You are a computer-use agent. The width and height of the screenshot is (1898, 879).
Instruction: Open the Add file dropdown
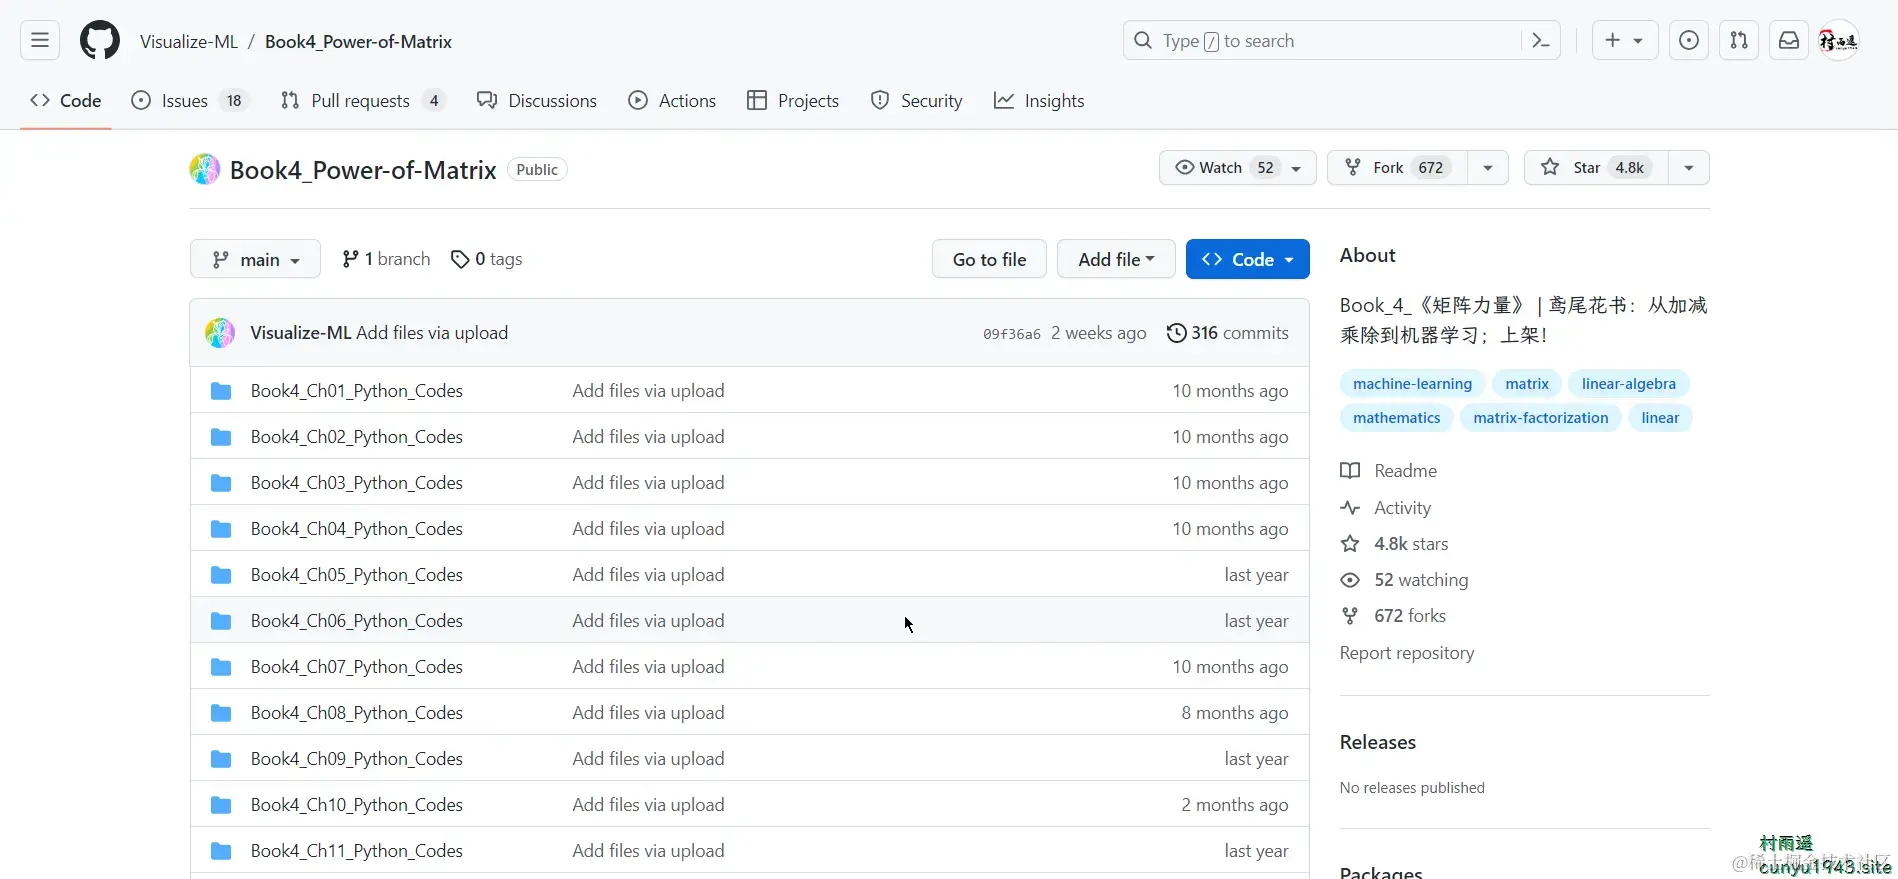click(x=1116, y=259)
